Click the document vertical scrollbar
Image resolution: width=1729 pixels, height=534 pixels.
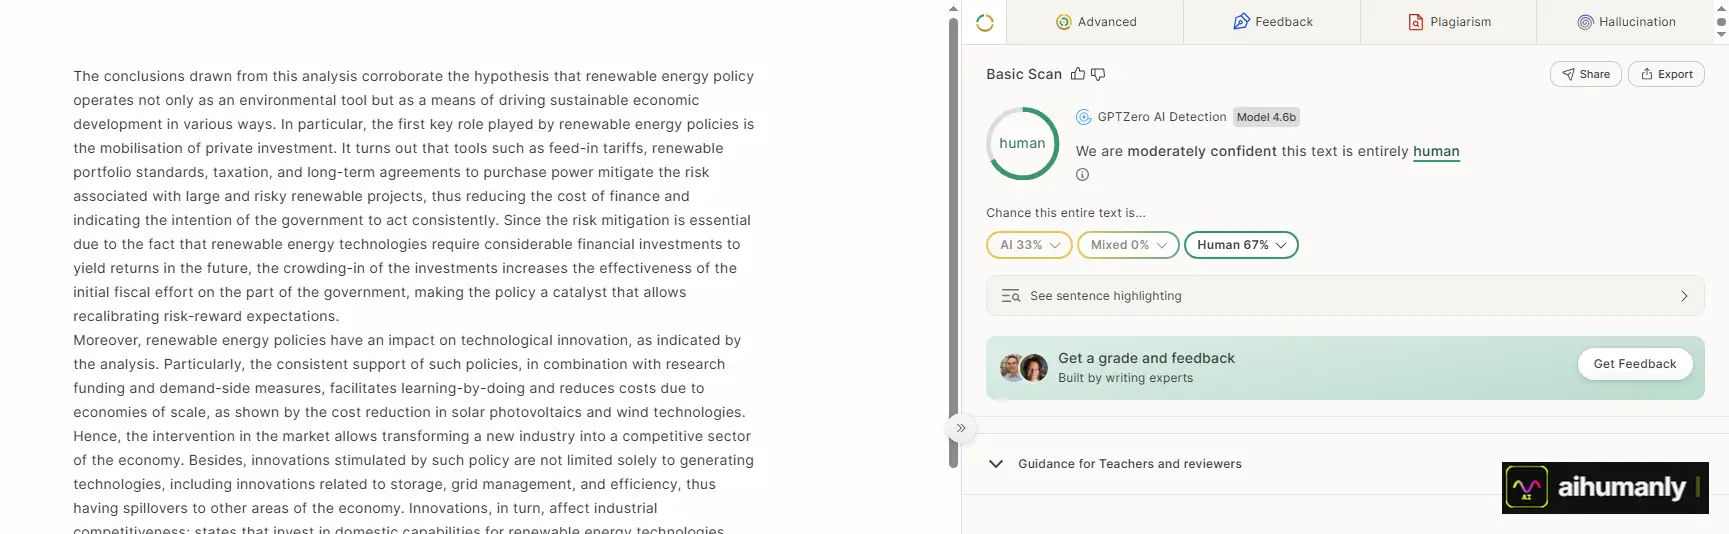(953, 240)
